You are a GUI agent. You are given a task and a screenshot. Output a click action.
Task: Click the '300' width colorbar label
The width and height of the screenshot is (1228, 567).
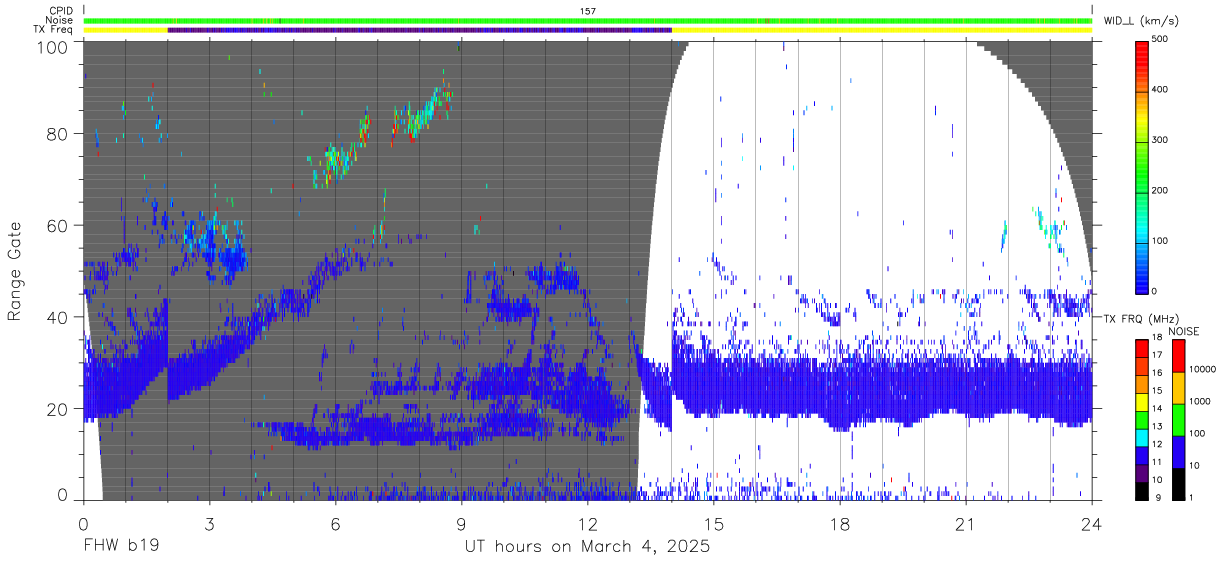[x=1160, y=140]
